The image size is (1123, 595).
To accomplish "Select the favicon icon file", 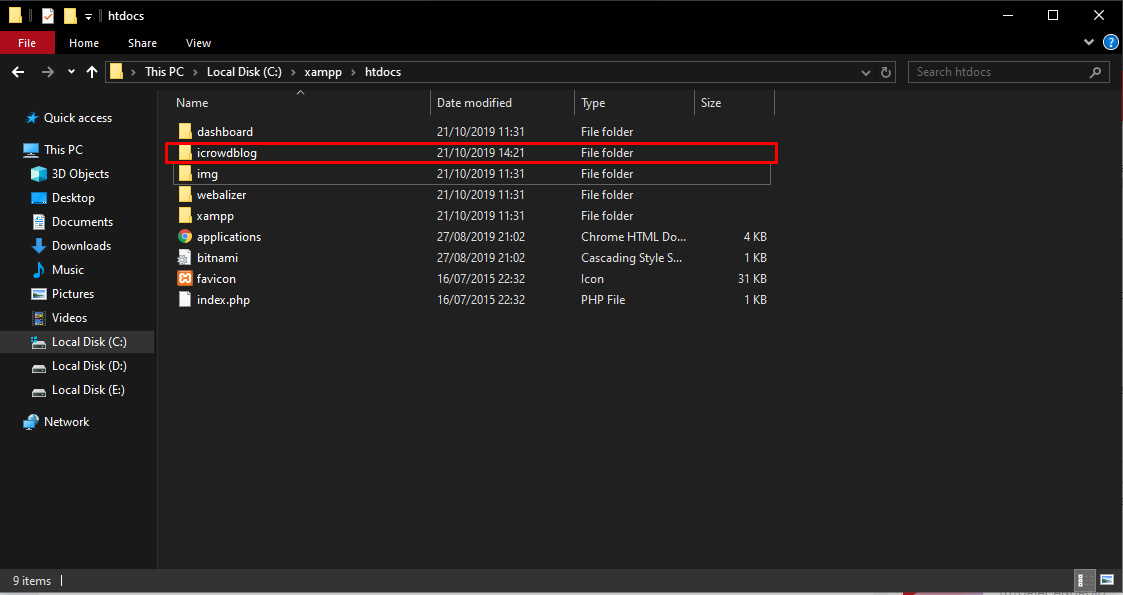I will click(472, 279).
